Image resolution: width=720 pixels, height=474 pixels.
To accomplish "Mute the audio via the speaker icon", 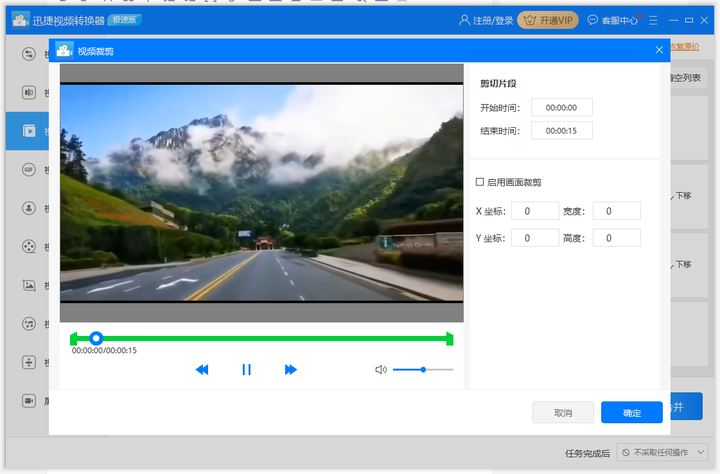I will click(x=381, y=370).
